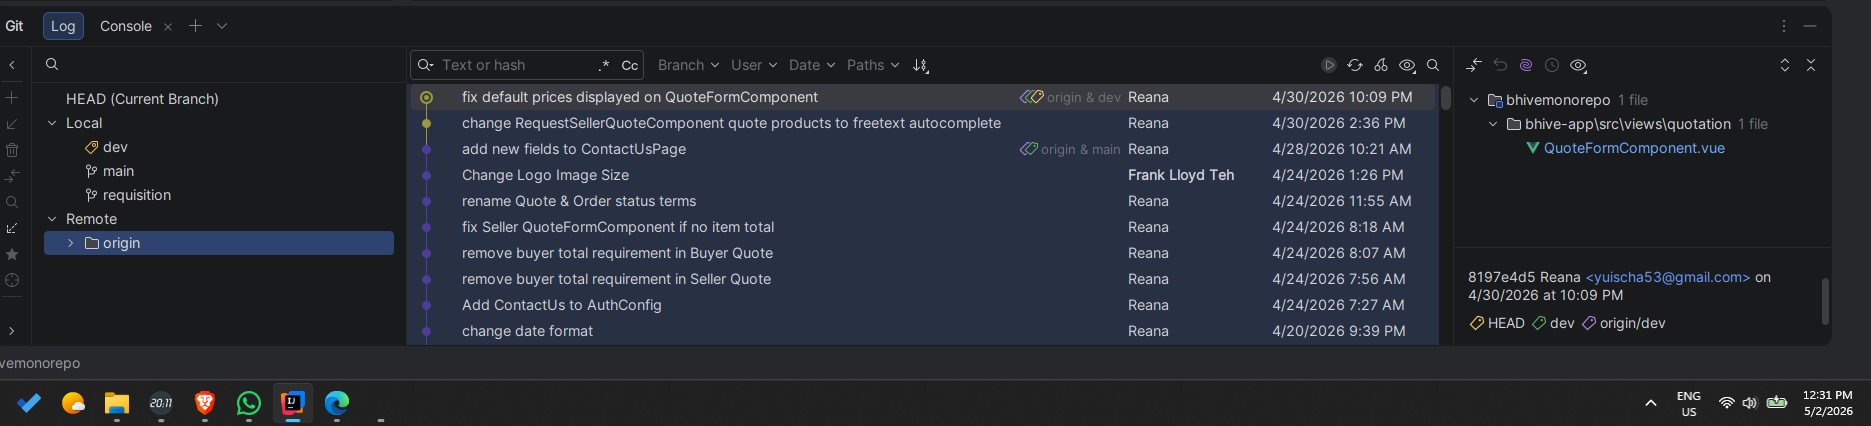
Task: Click the navigate log to branch target icon
Action: [x=12, y=280]
